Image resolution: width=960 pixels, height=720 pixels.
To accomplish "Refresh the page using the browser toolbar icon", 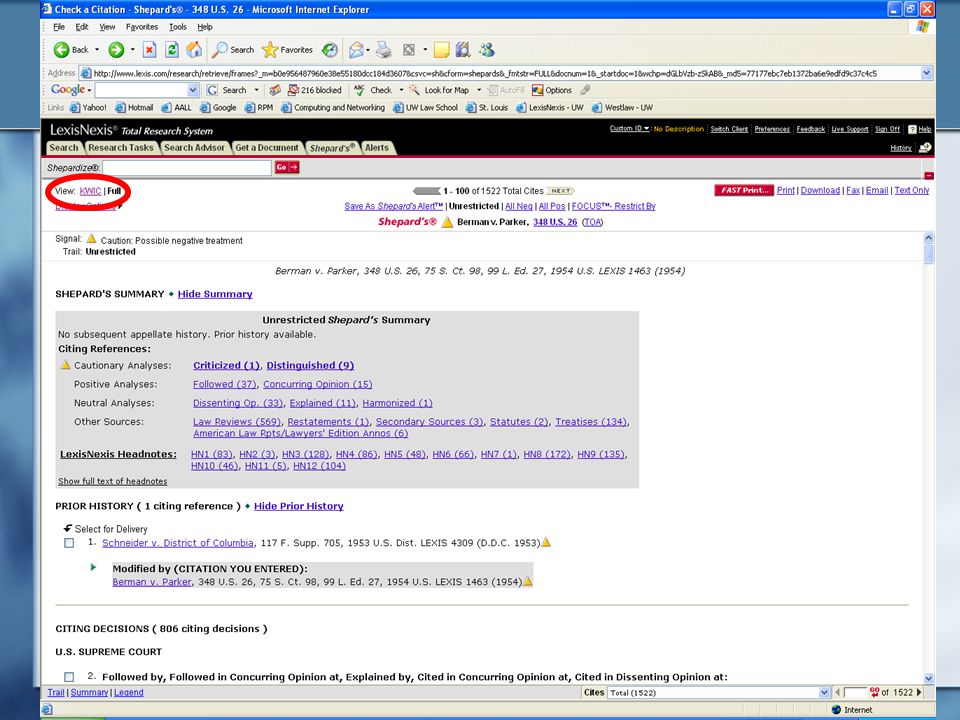I will tap(172, 50).
